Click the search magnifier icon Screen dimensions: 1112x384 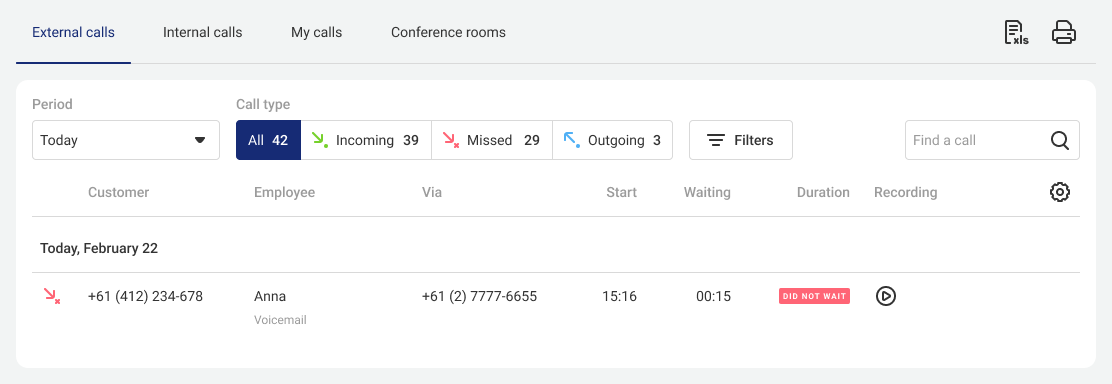(x=1060, y=140)
